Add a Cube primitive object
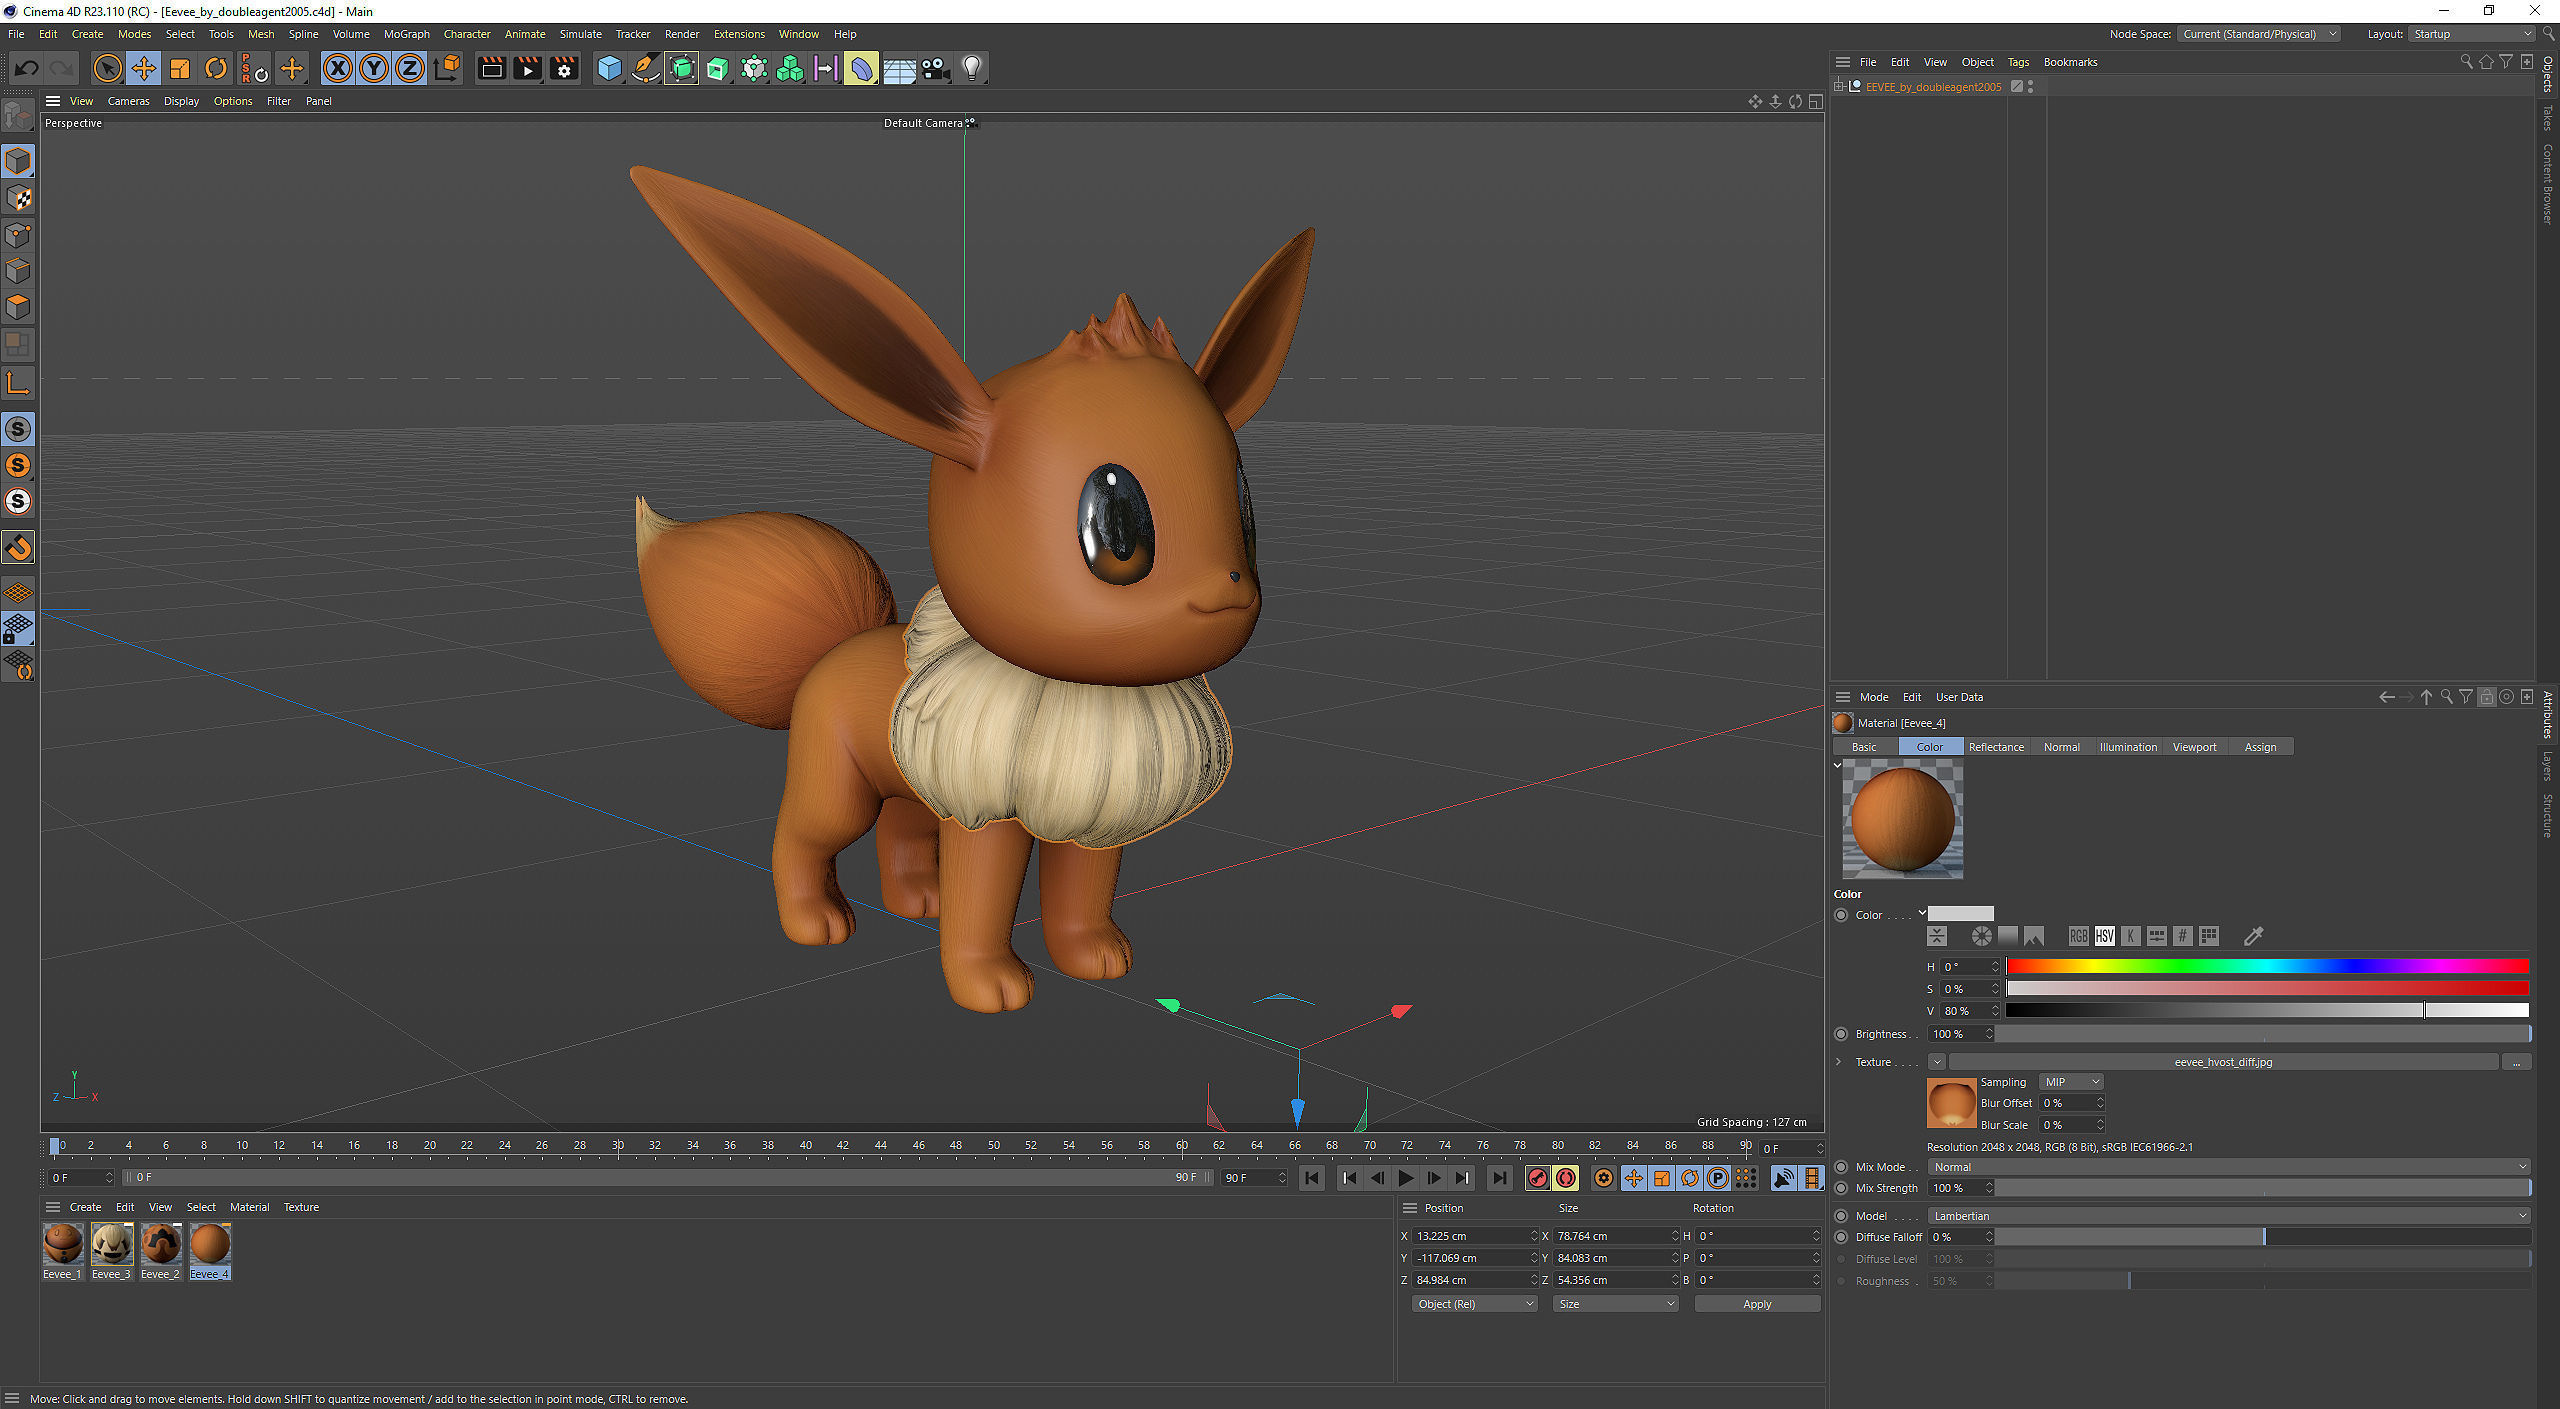This screenshot has width=2560, height=1409. point(609,68)
